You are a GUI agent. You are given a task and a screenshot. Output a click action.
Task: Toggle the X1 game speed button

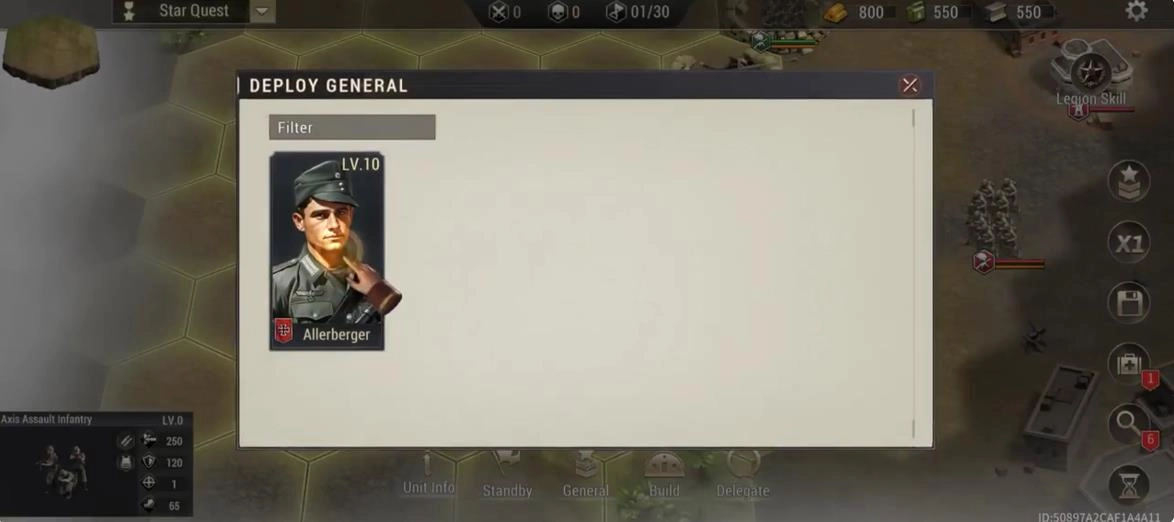[1128, 243]
